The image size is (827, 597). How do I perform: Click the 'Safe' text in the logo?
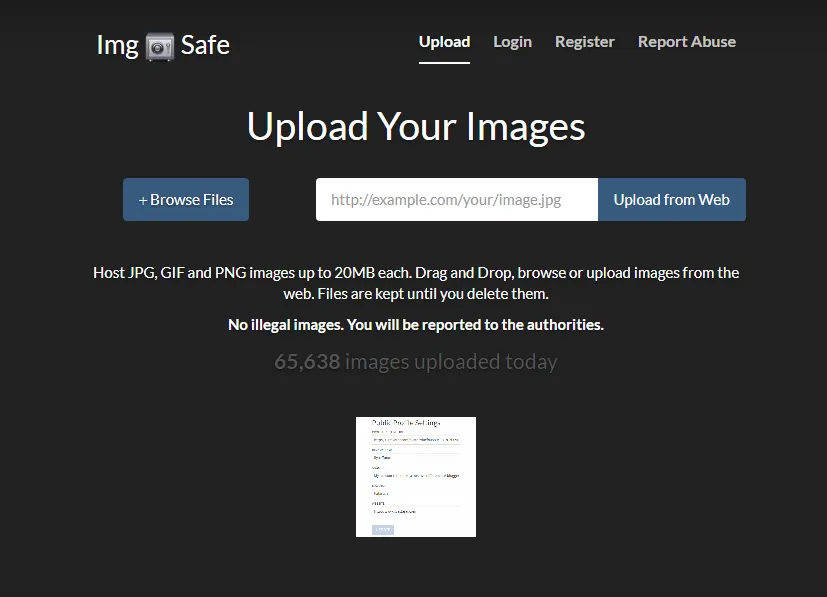[x=205, y=45]
